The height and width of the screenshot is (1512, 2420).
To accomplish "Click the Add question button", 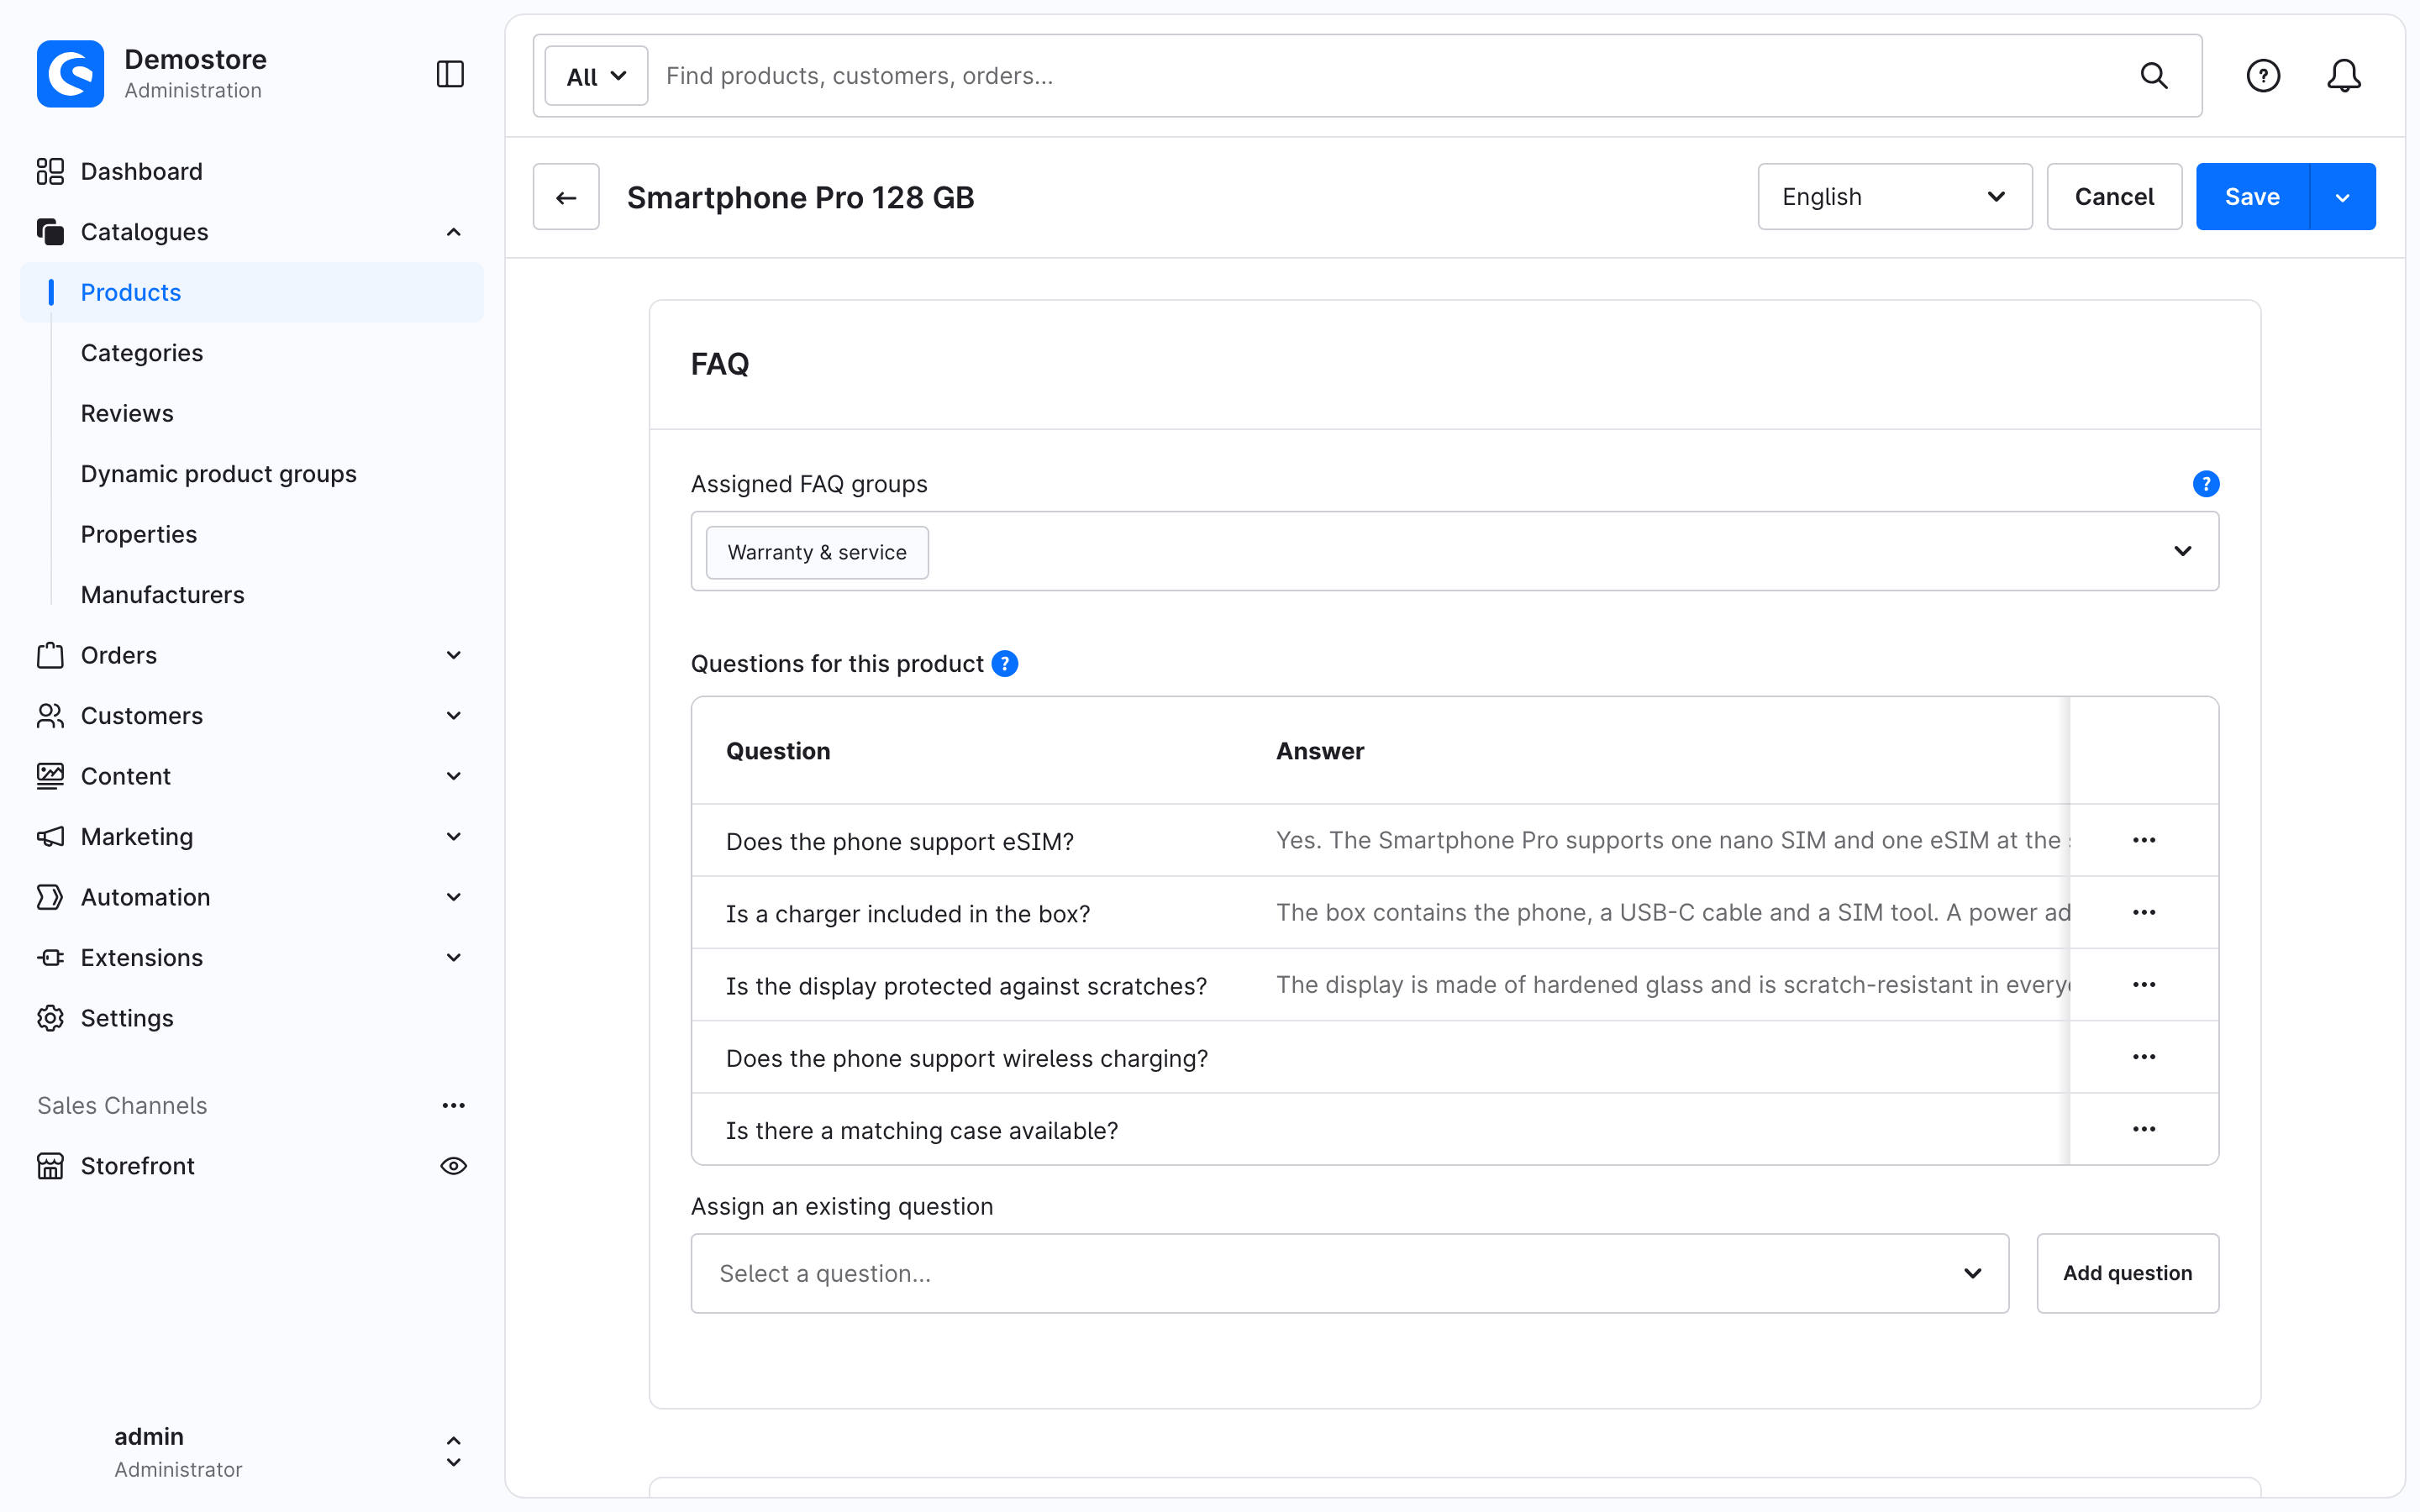I will point(2127,1273).
